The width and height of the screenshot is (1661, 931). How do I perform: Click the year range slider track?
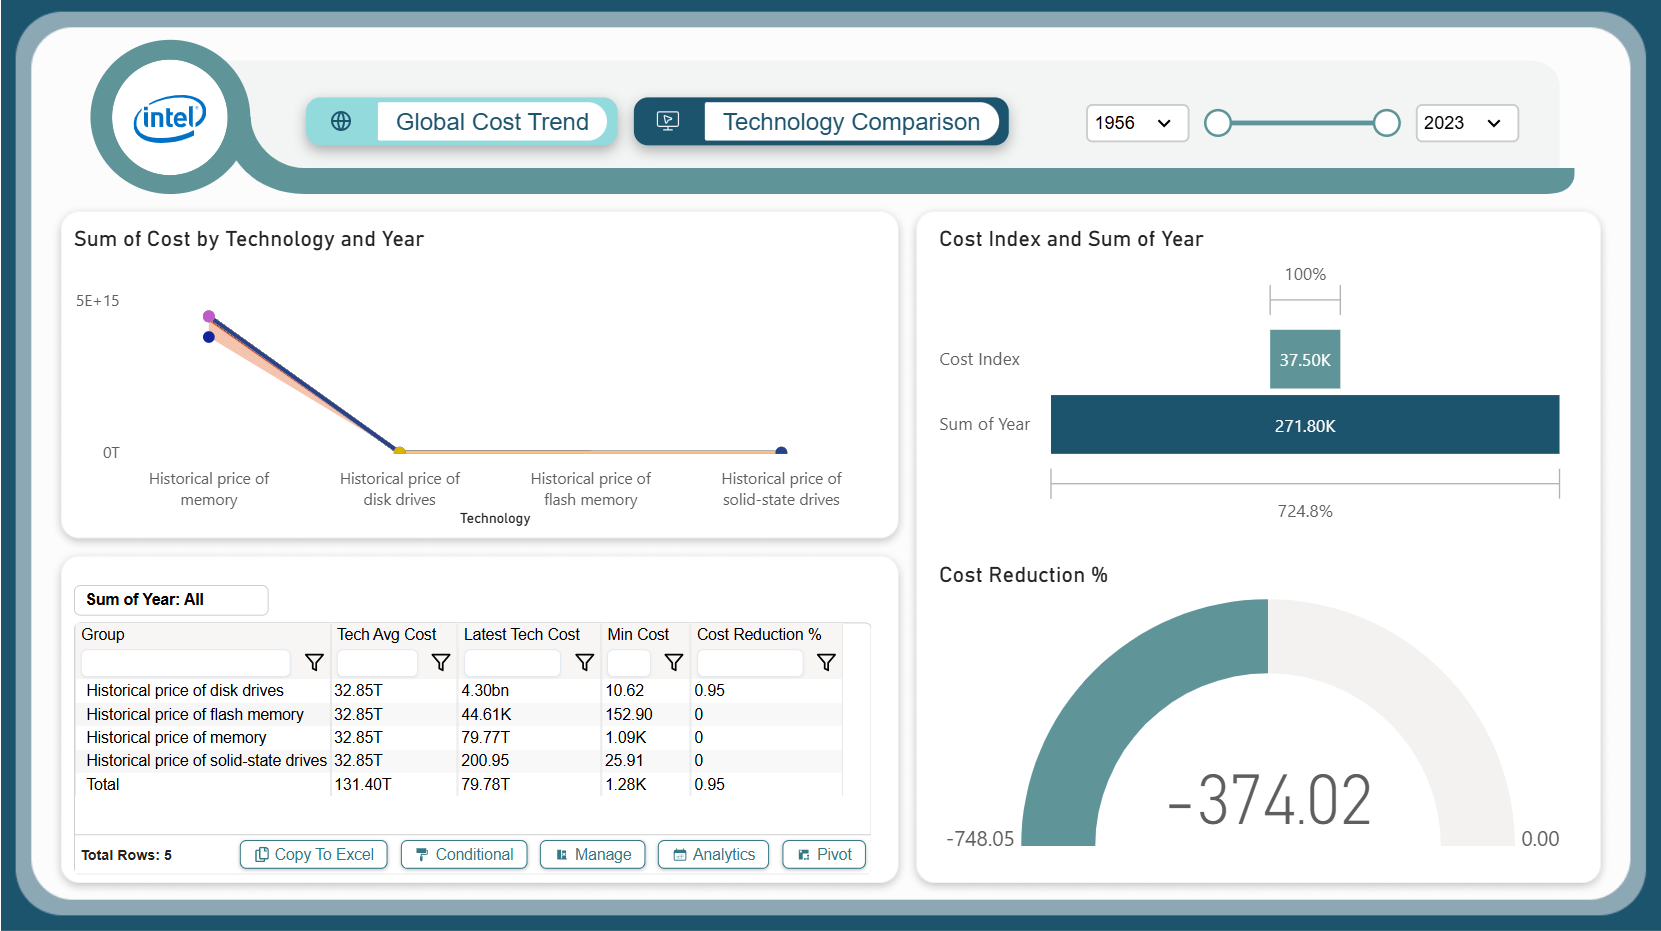[x=1302, y=123]
